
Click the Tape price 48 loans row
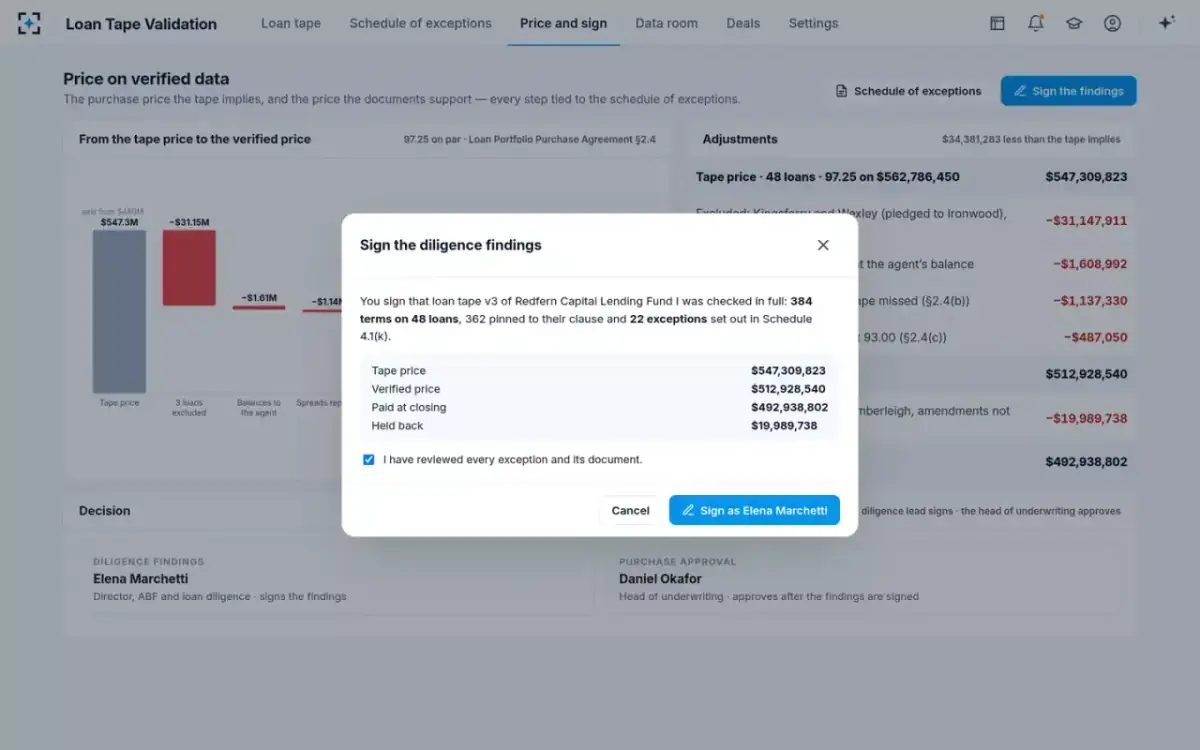point(911,177)
